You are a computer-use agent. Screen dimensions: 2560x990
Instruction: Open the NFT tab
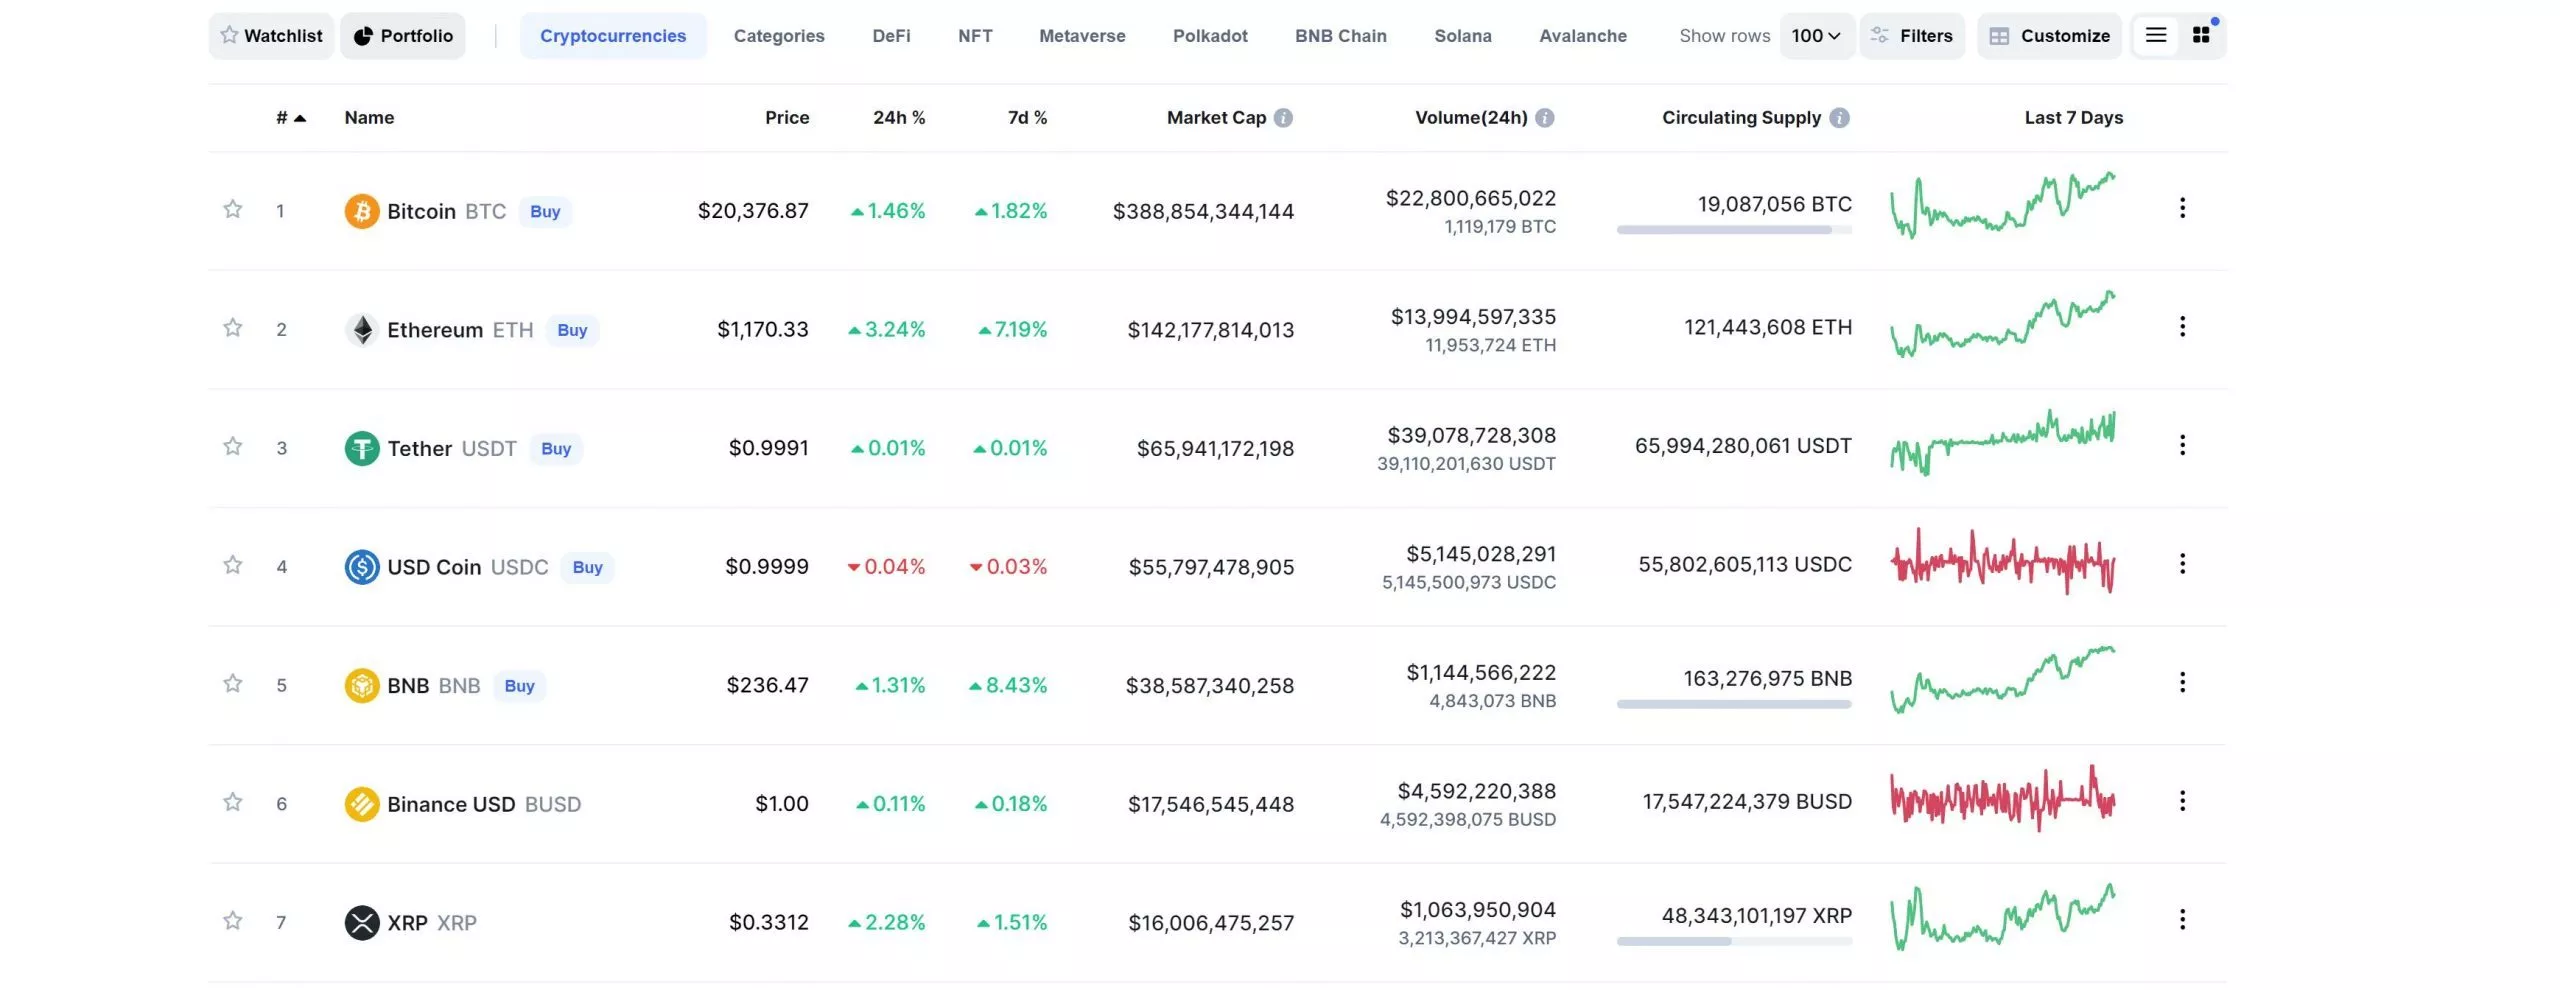click(x=975, y=36)
